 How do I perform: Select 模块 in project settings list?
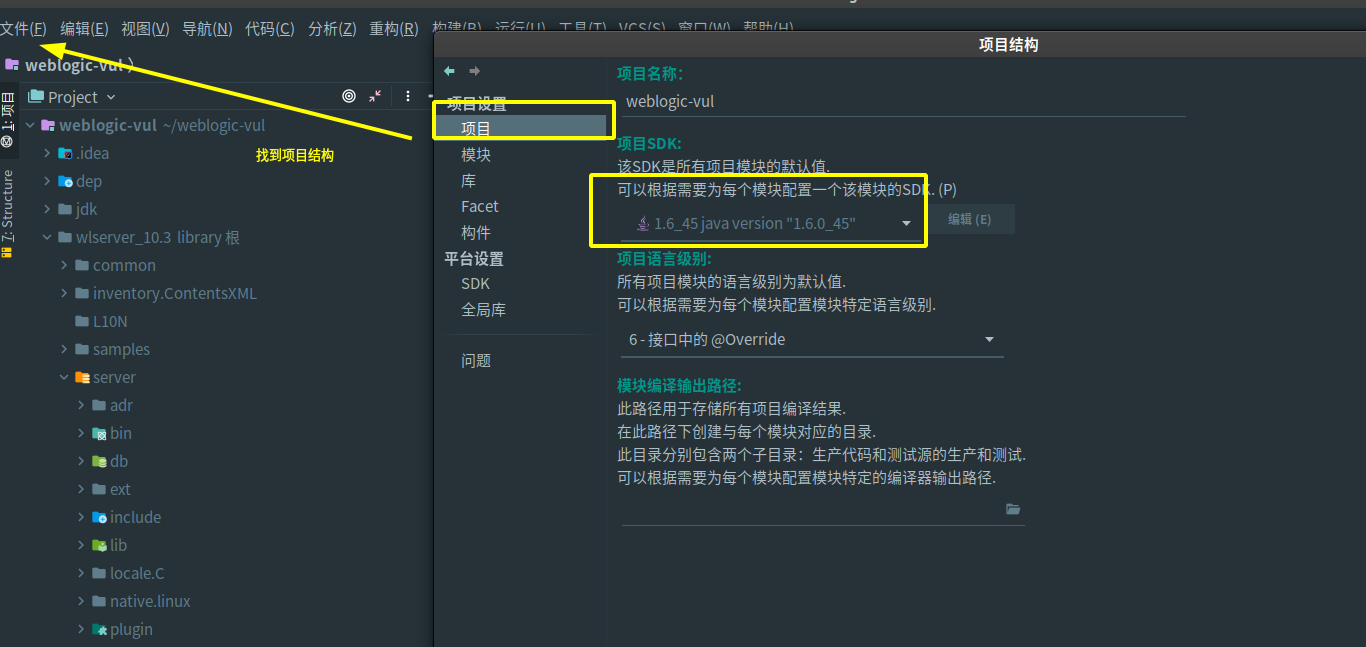pyautogui.click(x=476, y=155)
